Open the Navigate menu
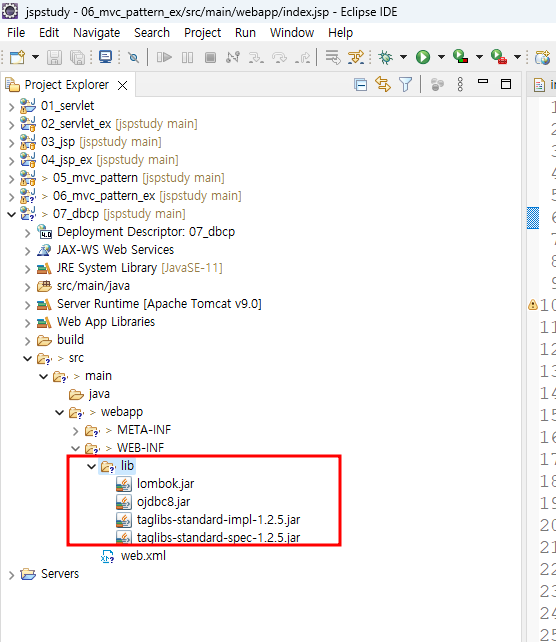Viewport: 556px width, 642px height. click(97, 33)
